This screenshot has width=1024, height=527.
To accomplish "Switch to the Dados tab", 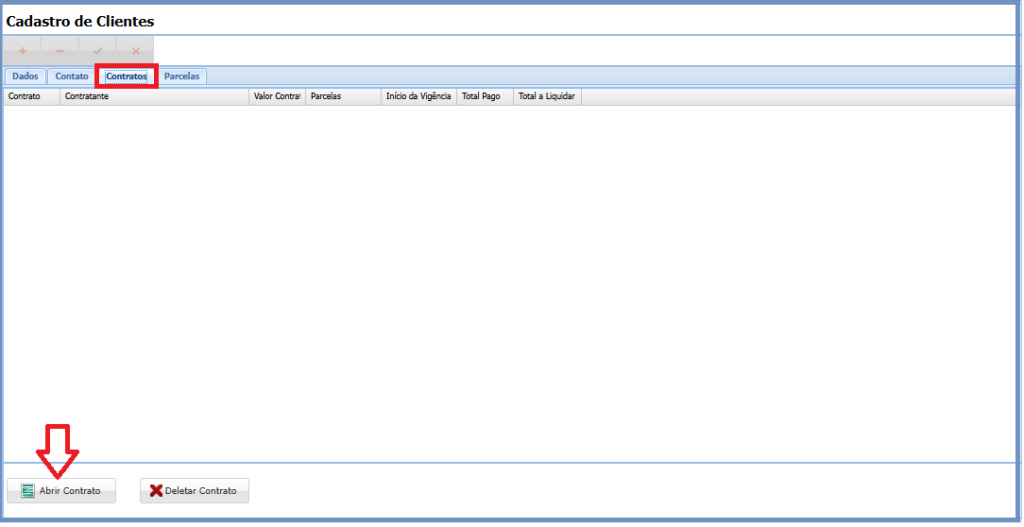I will 25,76.
